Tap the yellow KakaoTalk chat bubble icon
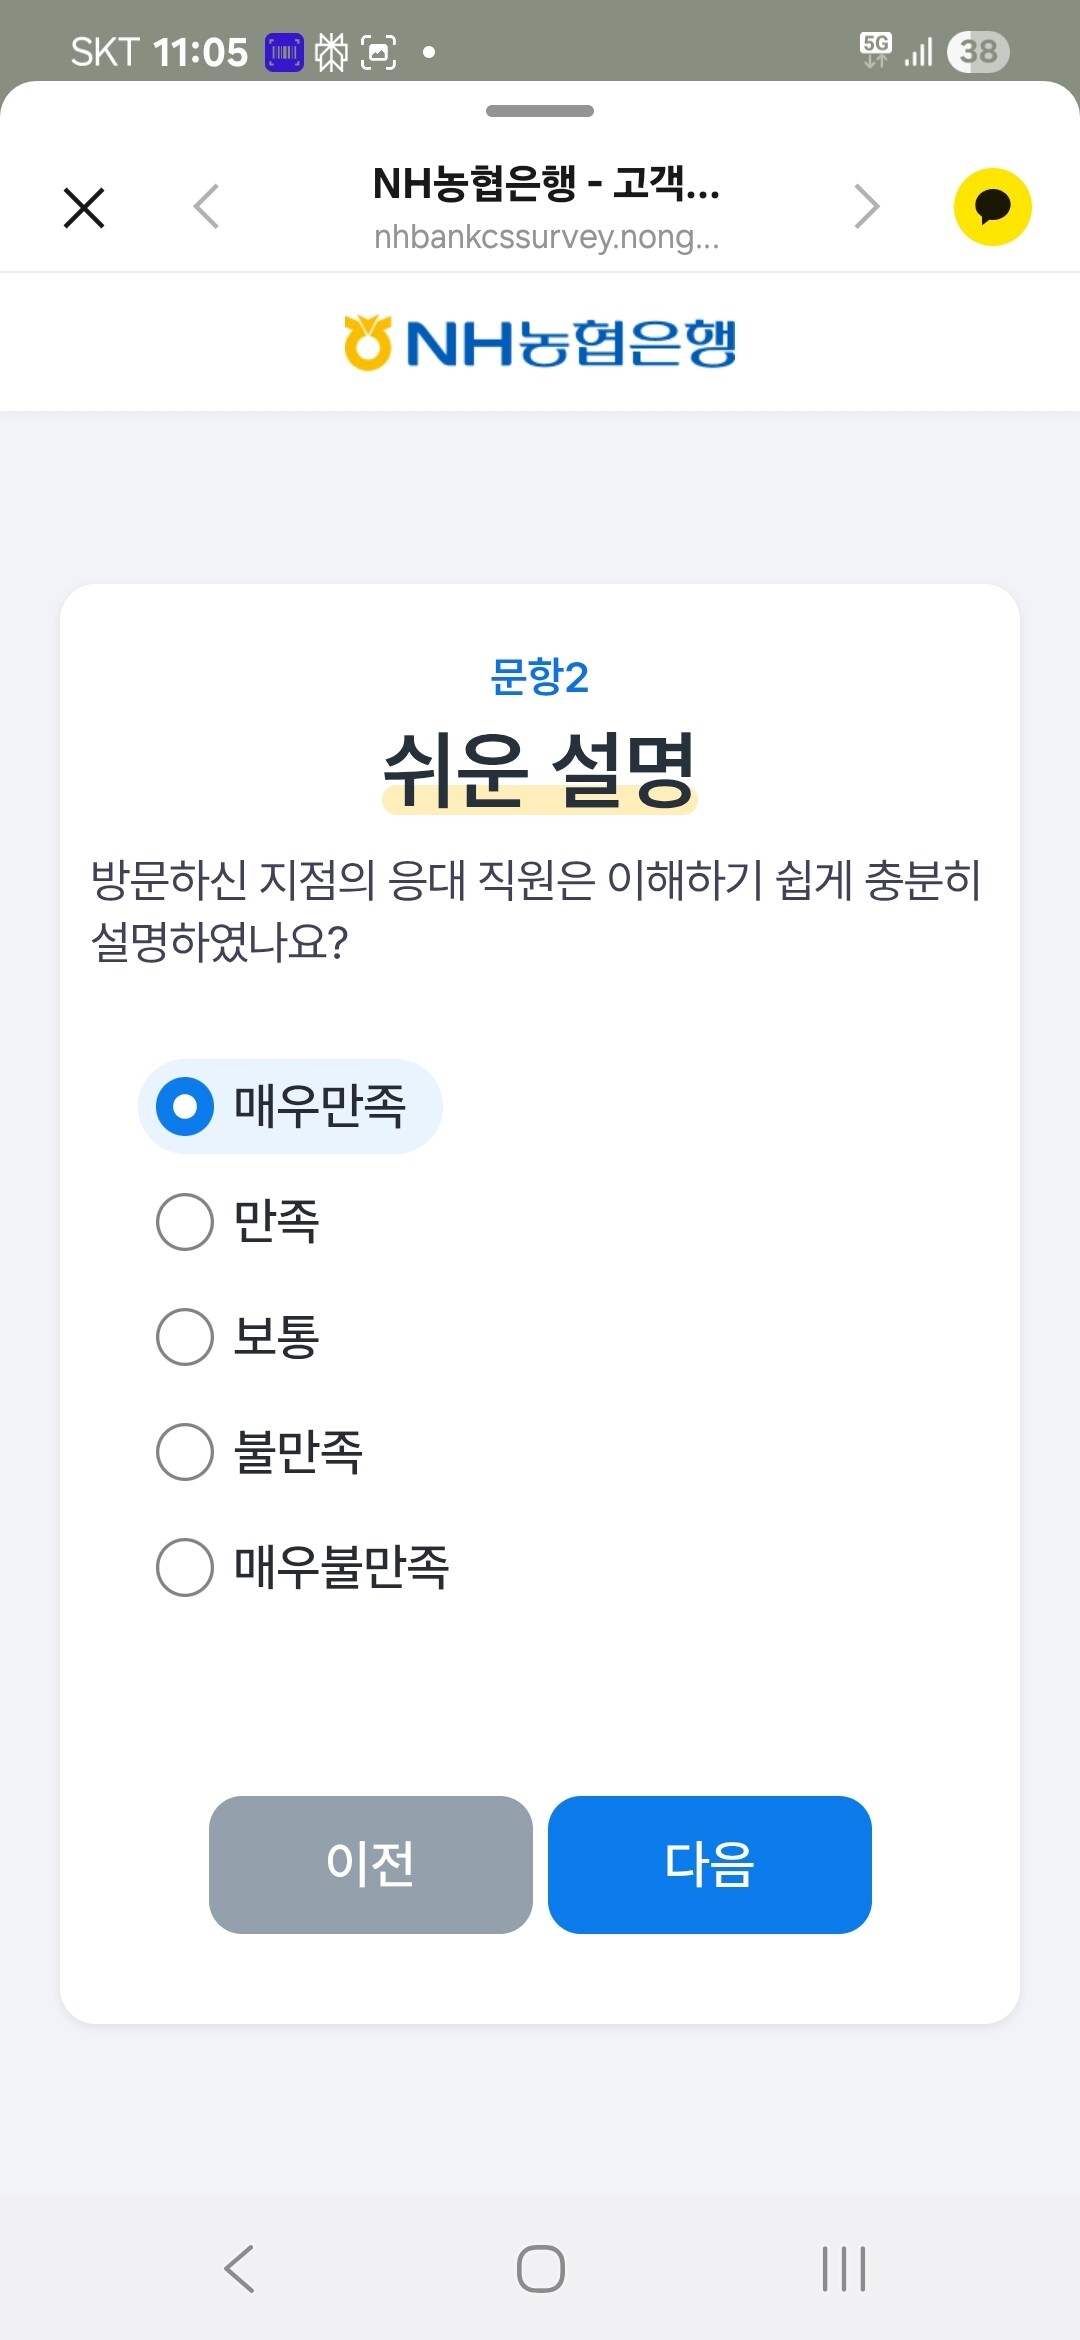1080x2340 pixels. click(x=992, y=207)
